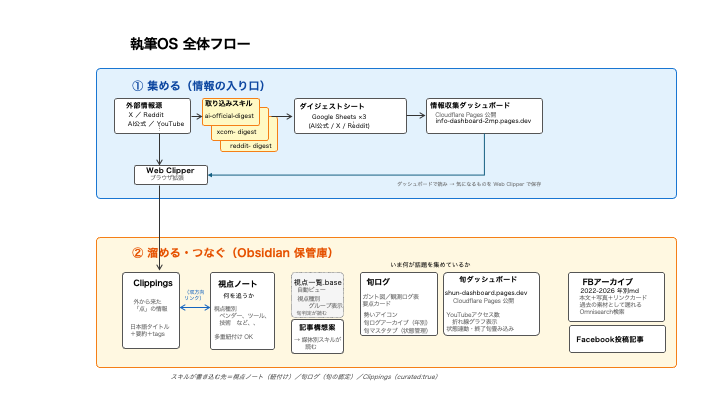The height and width of the screenshot is (405, 720).
Task: Click "本文＋写真＋リンクカード" line
Action: [613, 298]
